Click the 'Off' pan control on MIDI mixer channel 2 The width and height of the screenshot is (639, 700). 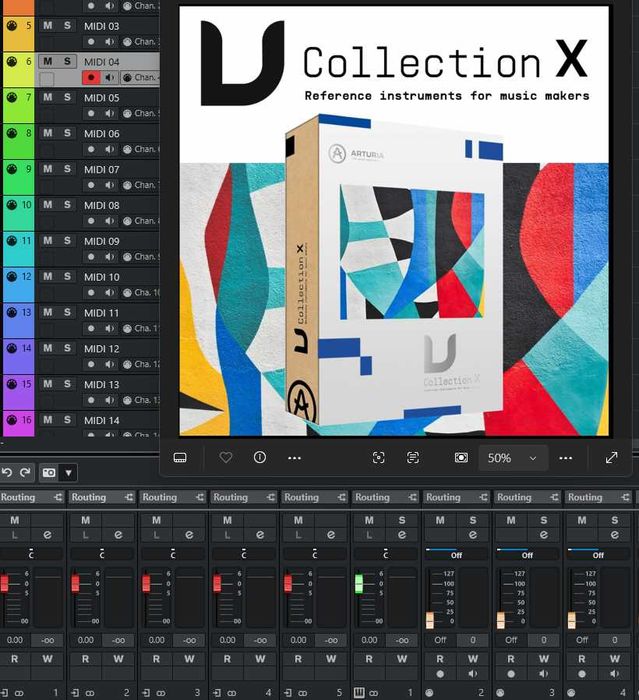pyautogui.click(x=456, y=554)
